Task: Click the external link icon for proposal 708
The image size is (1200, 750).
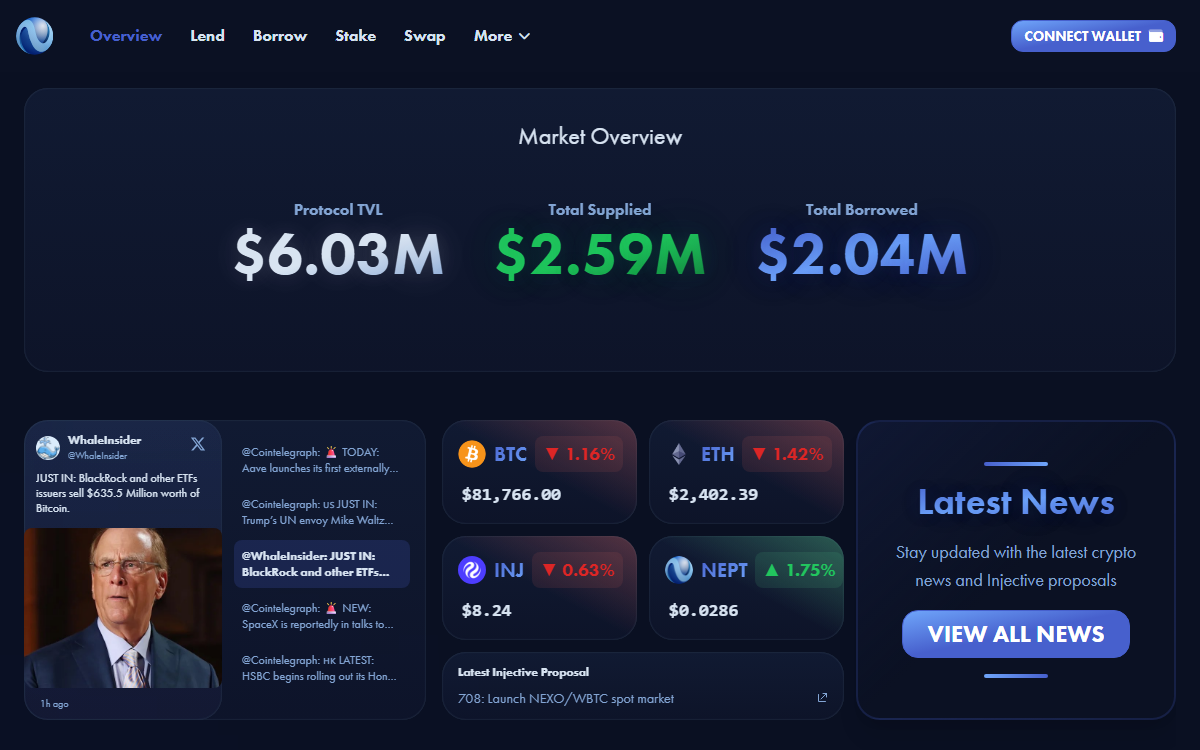Action: pos(822,698)
